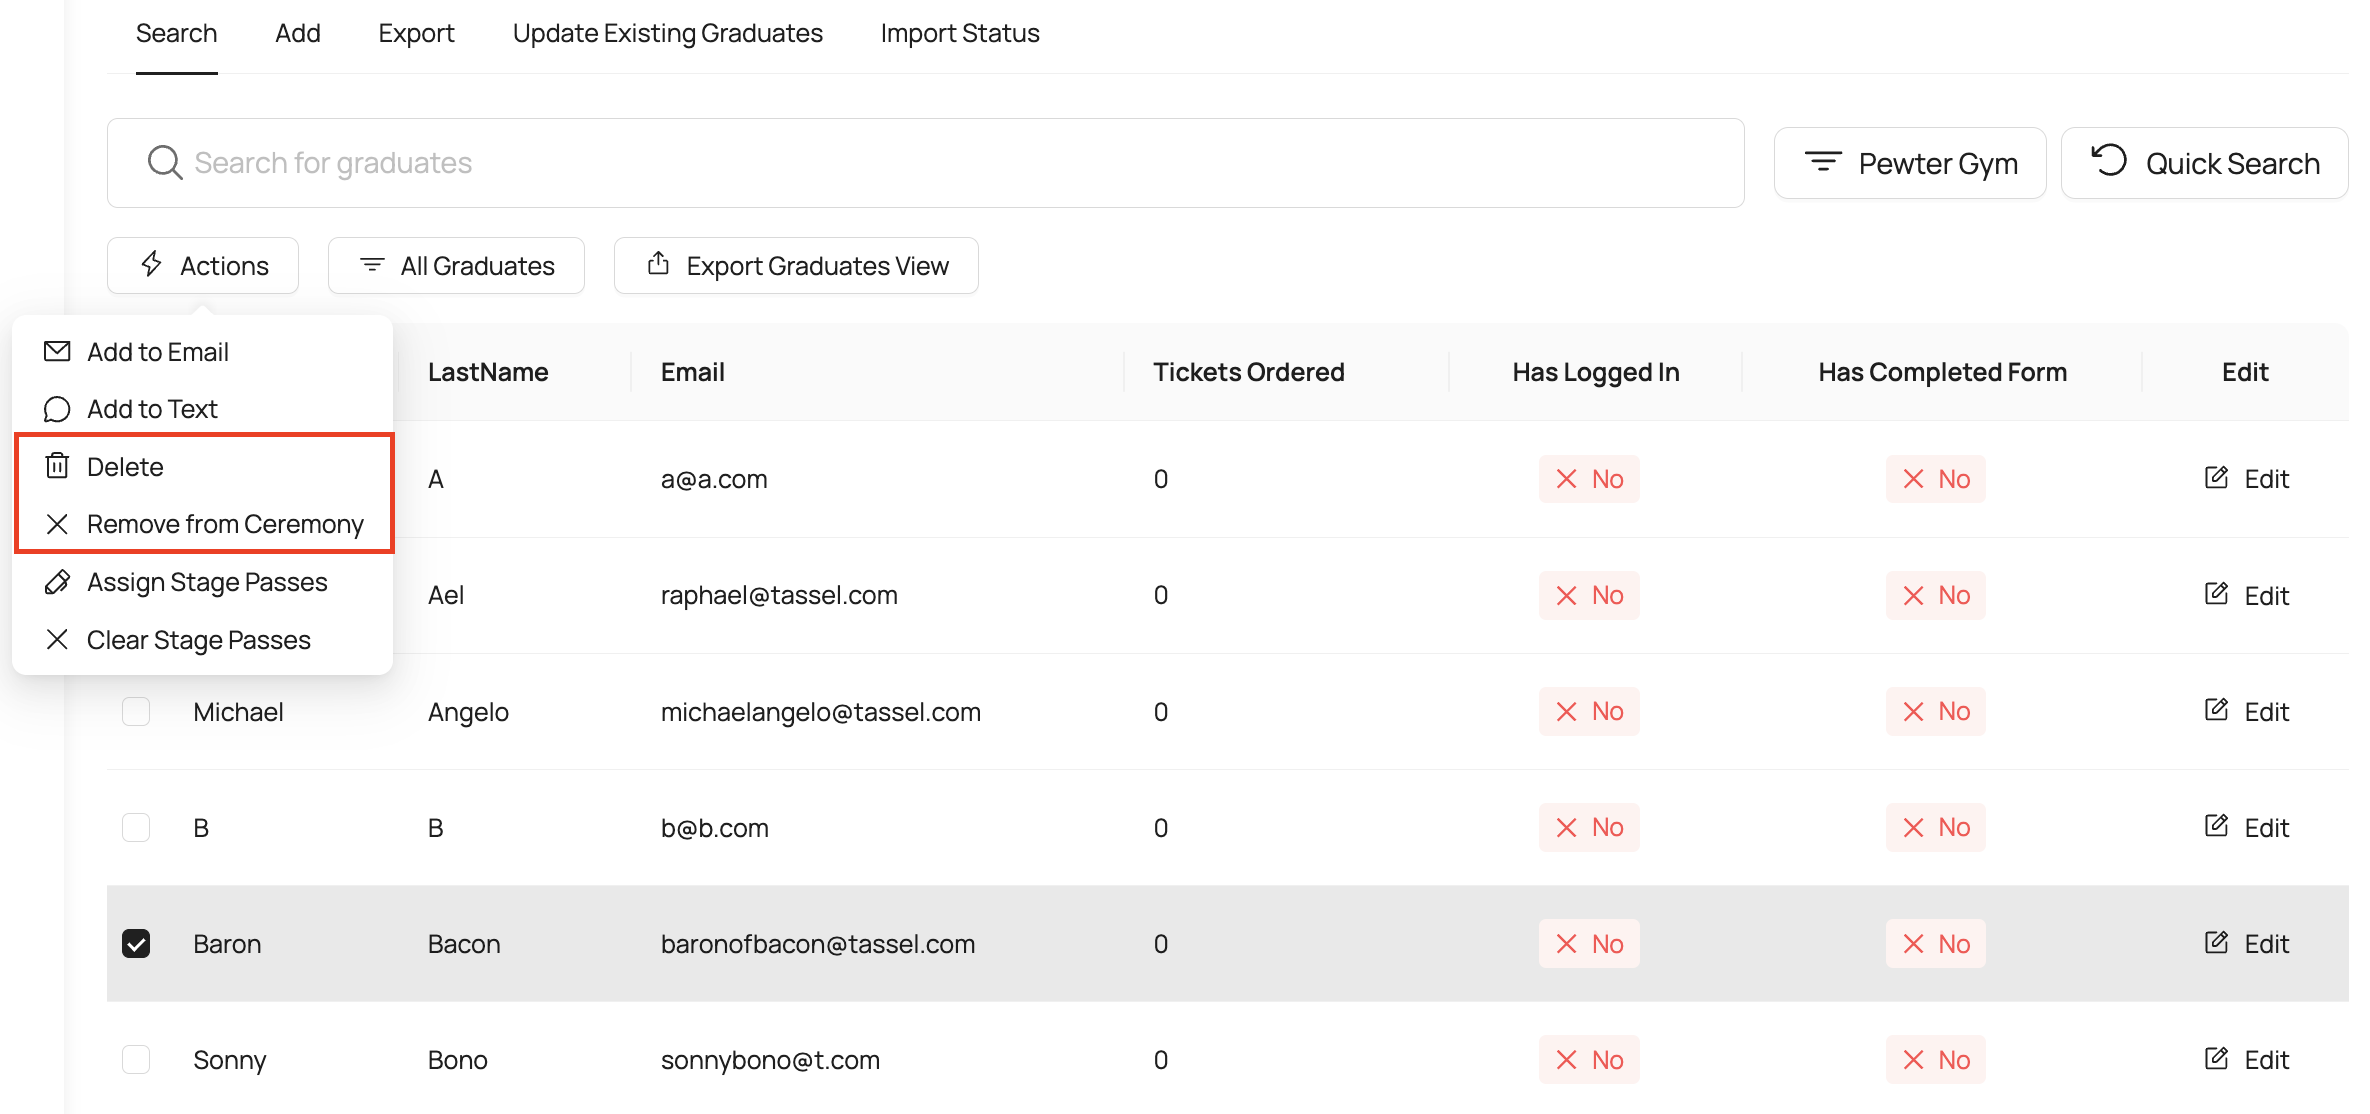The image size is (2370, 1114).
Task: Click the envelope icon for Add to Email
Action: coord(57,352)
